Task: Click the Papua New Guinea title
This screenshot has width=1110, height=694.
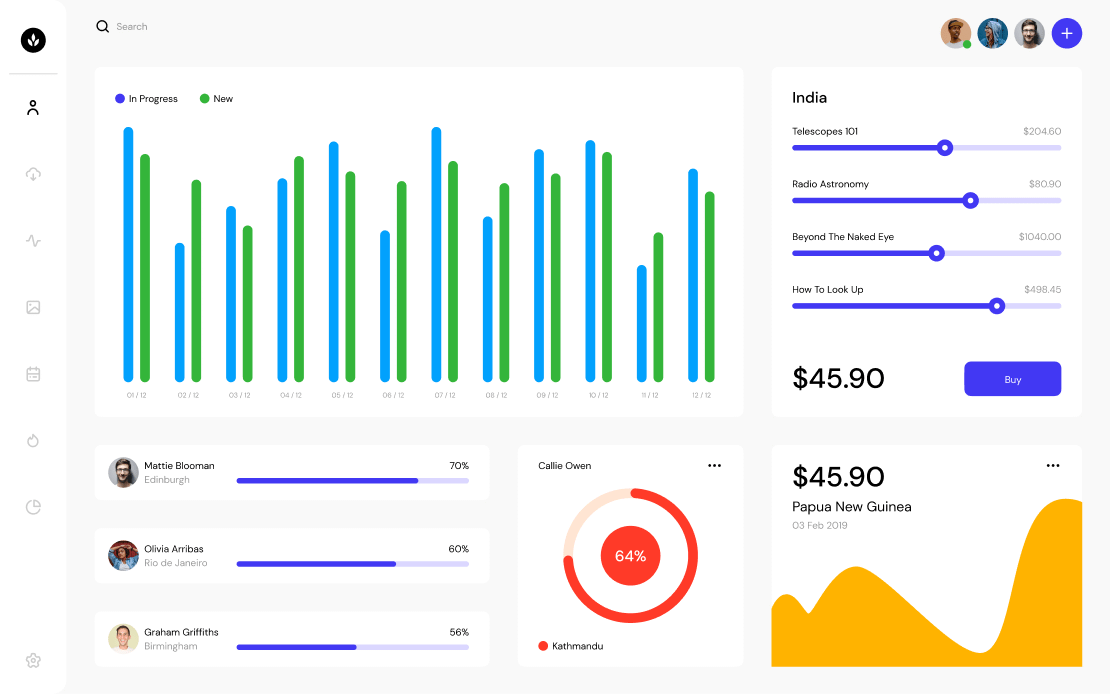Action: pos(852,507)
